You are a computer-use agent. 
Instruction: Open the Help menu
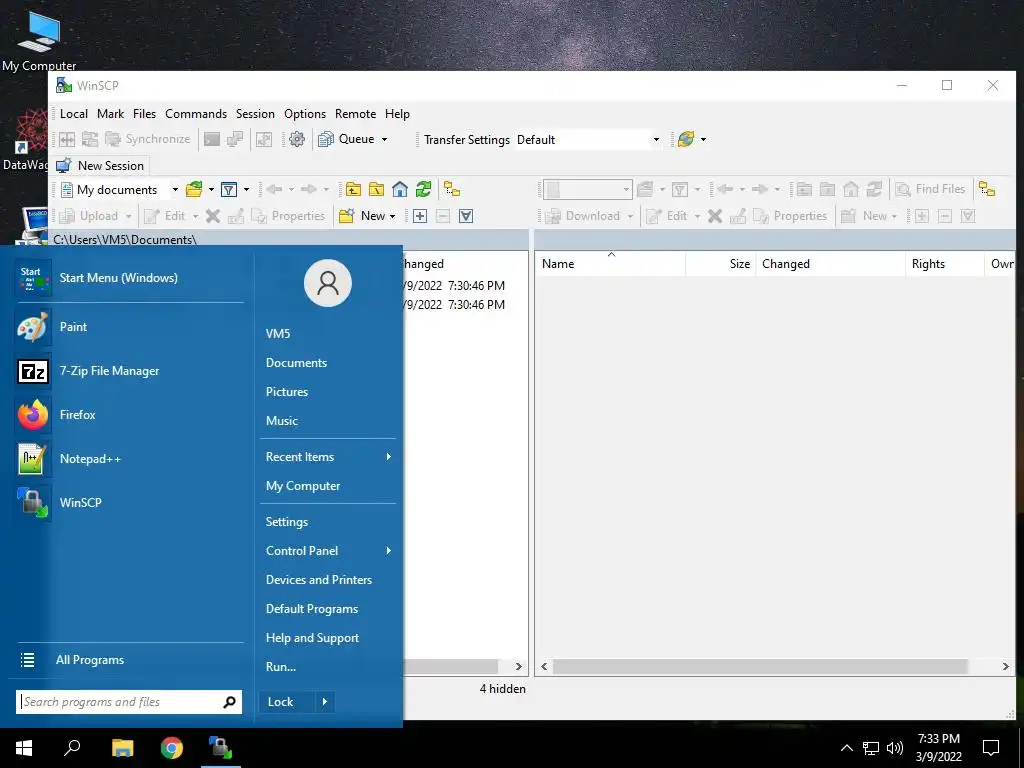click(x=397, y=114)
